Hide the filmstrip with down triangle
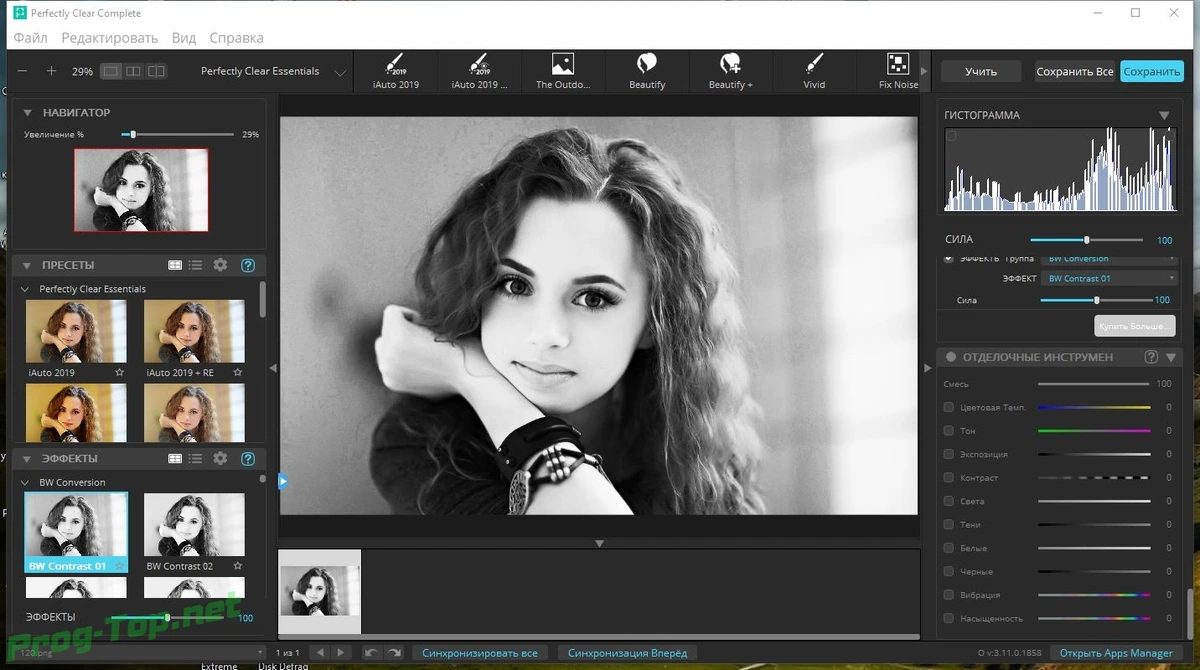This screenshot has height=670, width=1200. coord(599,543)
